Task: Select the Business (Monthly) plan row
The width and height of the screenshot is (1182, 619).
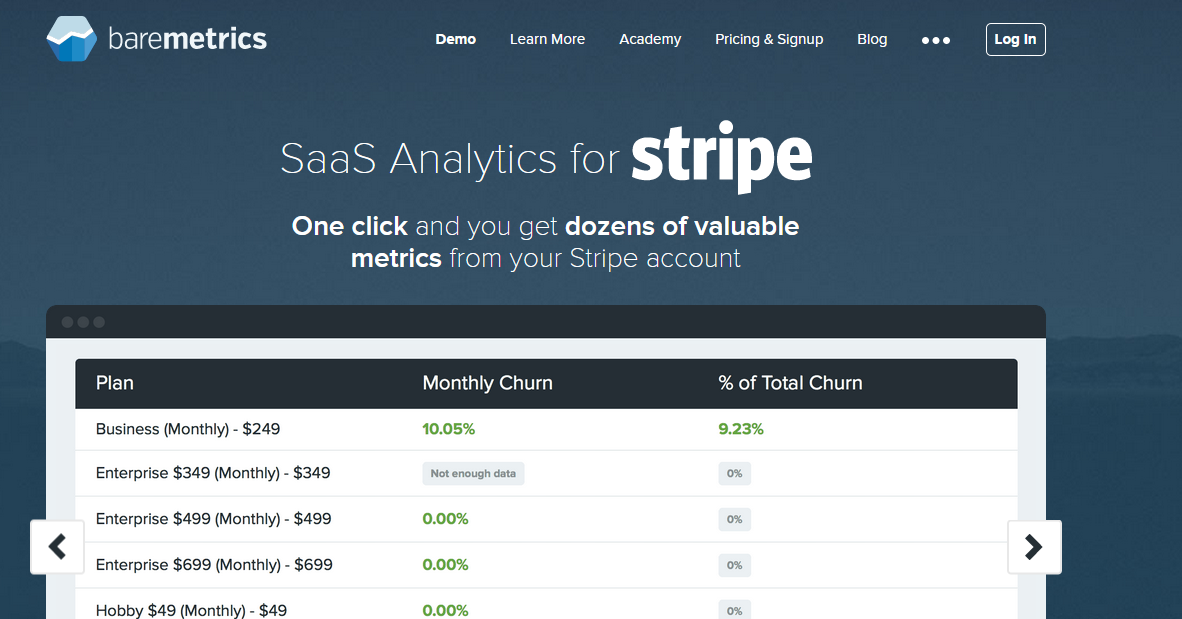Action: click(187, 428)
